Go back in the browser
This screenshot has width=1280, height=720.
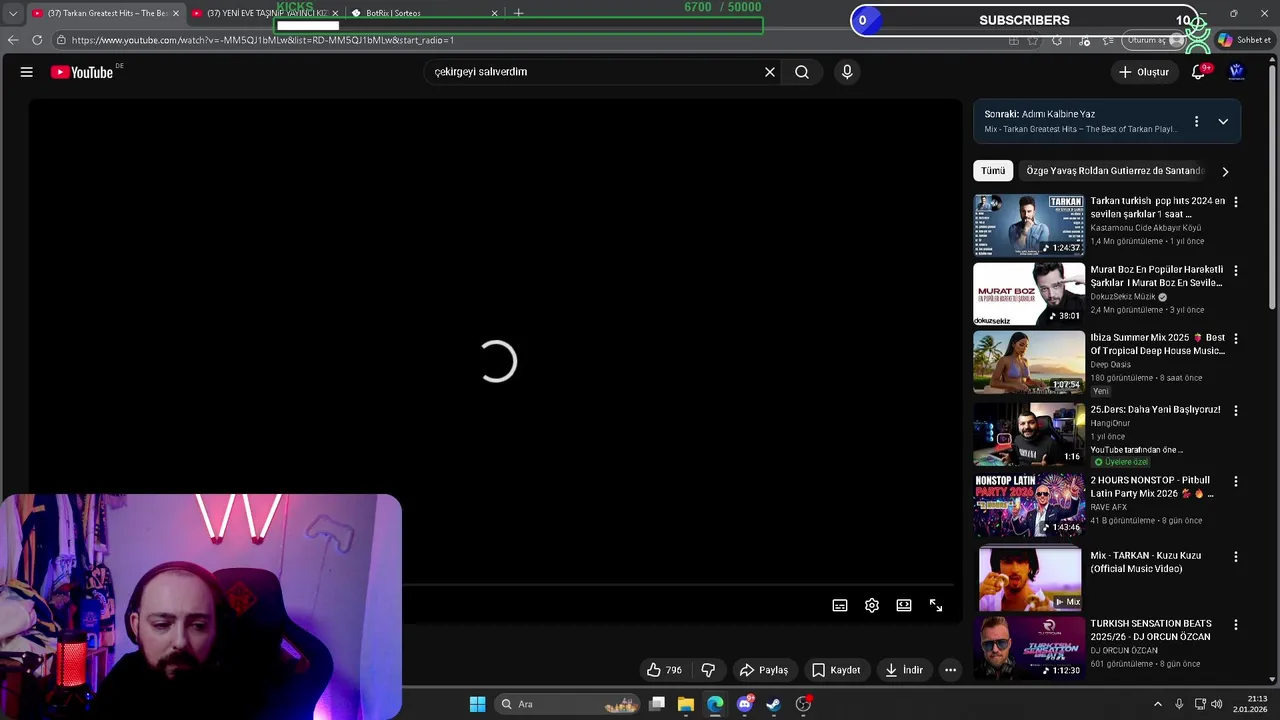pos(13,40)
